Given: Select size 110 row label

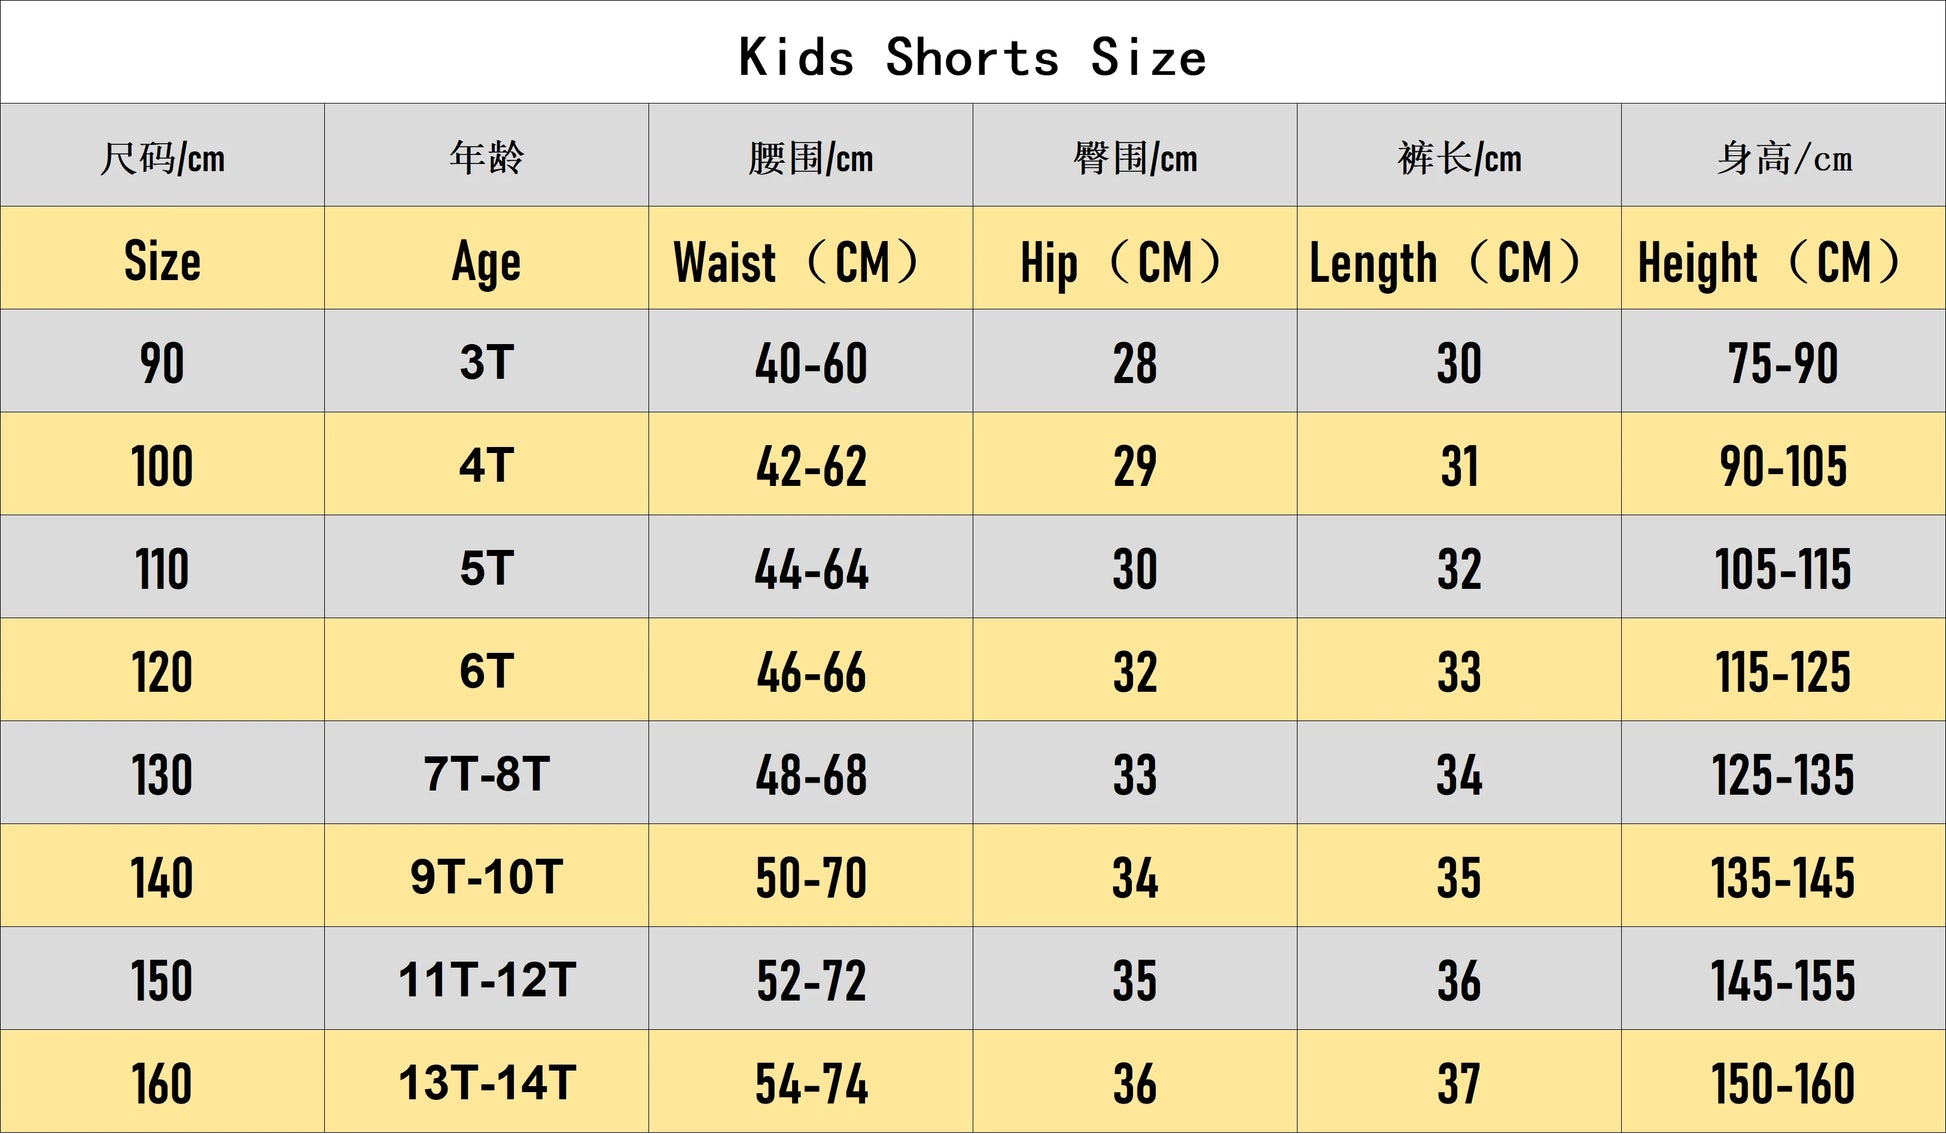Looking at the screenshot, I should (x=162, y=567).
